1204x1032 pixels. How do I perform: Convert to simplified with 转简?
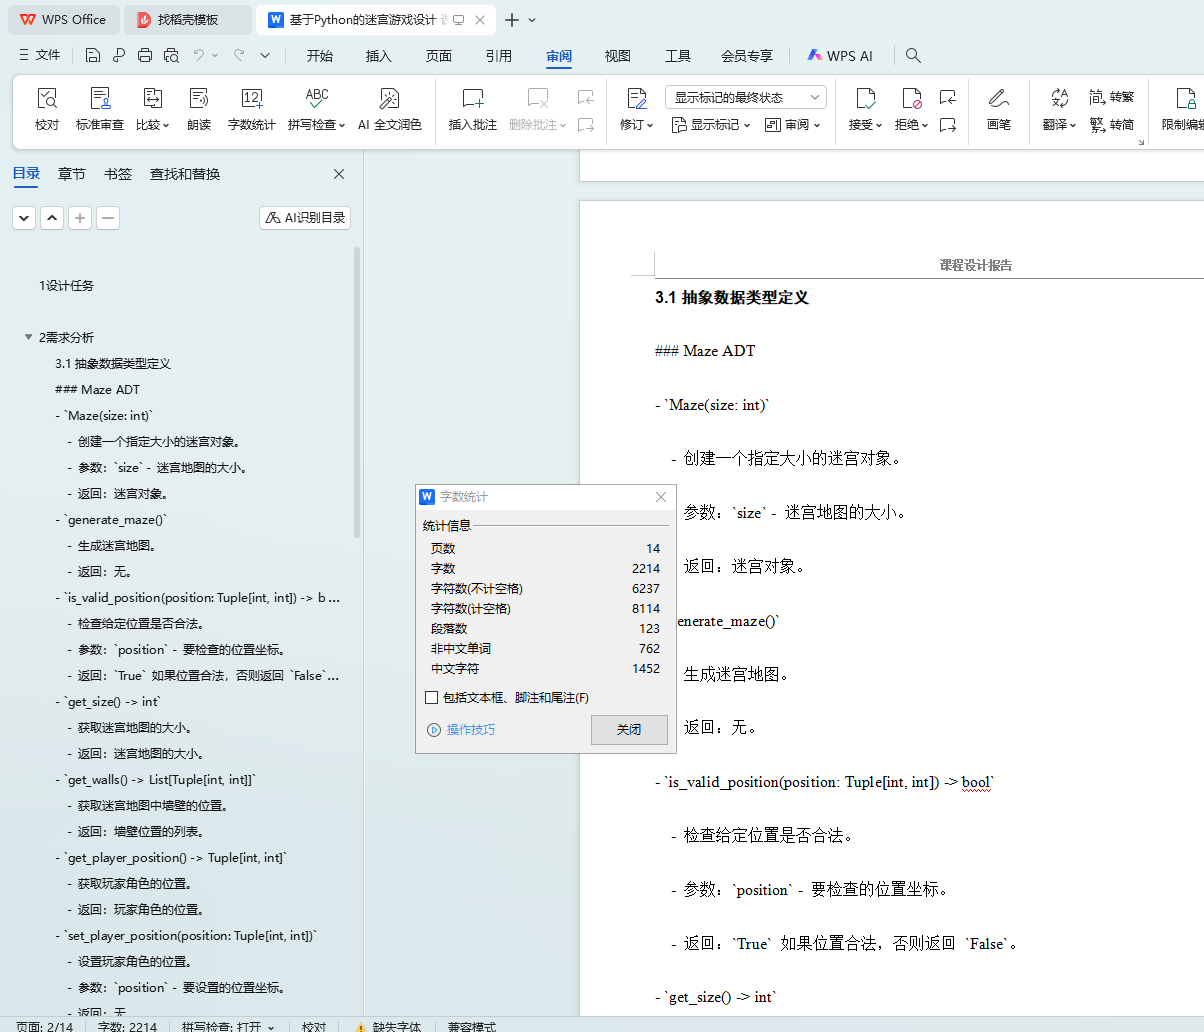(x=1112, y=125)
